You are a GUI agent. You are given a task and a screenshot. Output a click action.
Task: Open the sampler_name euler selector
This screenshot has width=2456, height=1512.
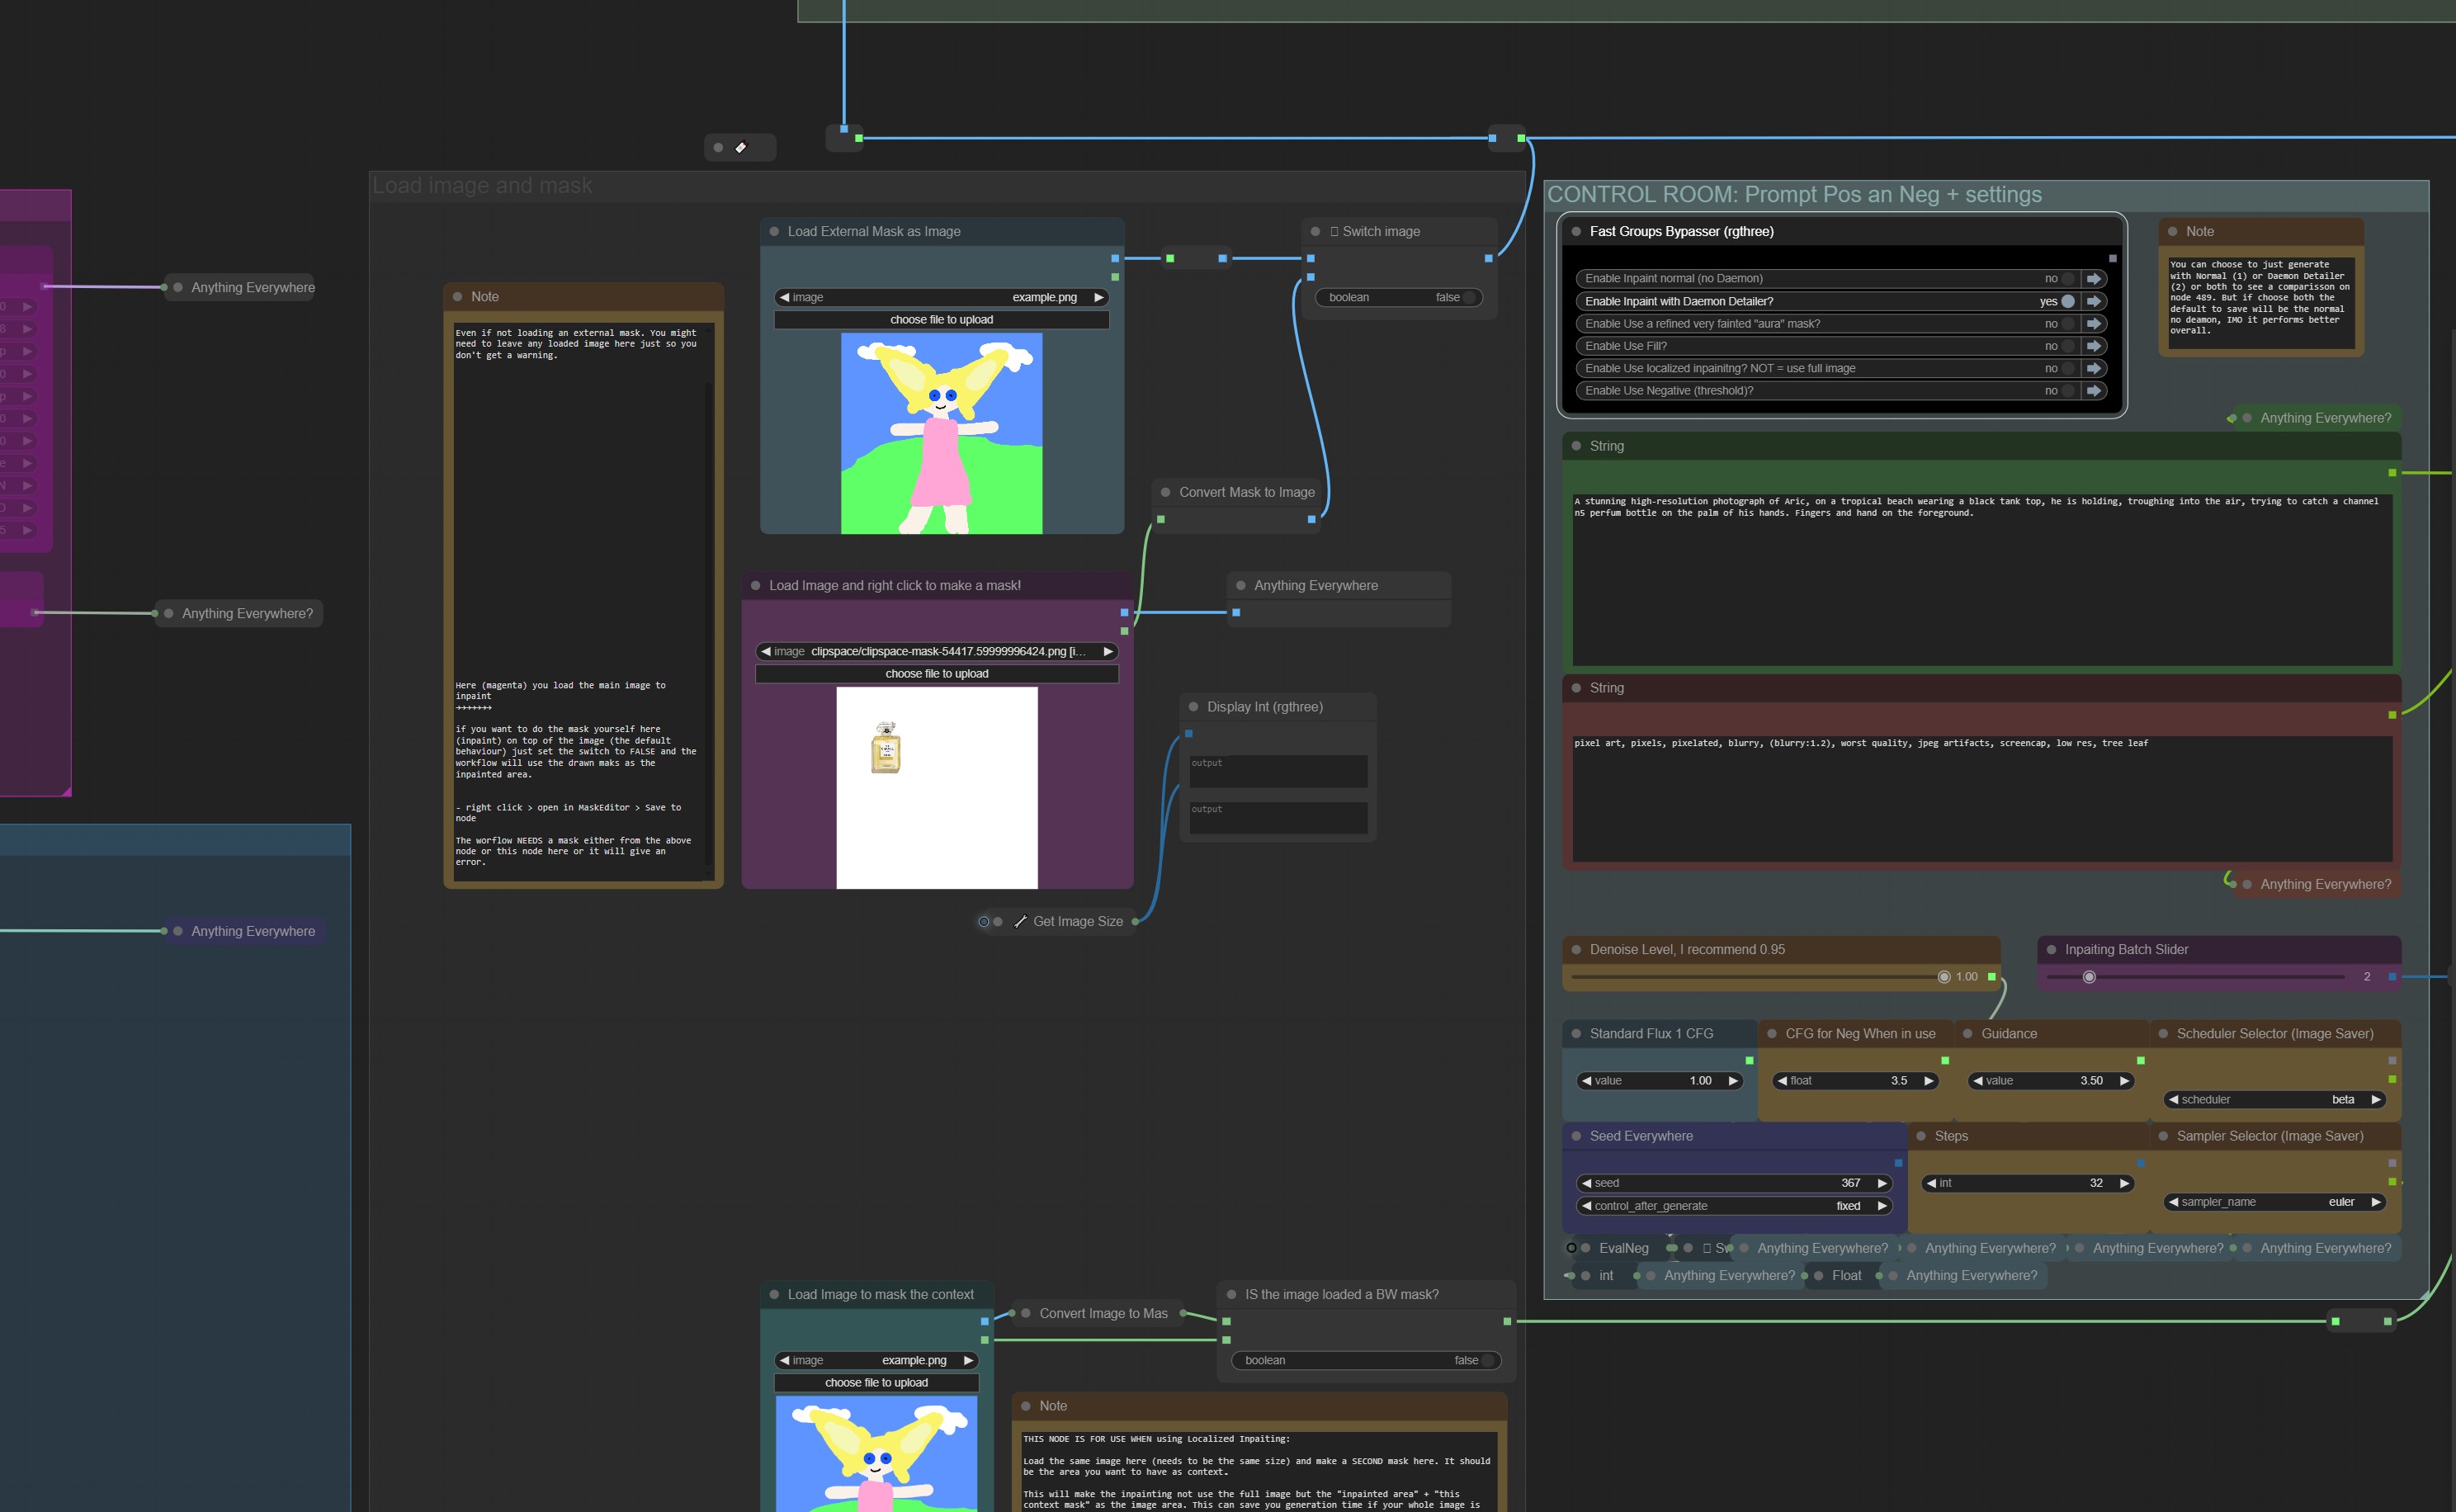coord(2275,1202)
